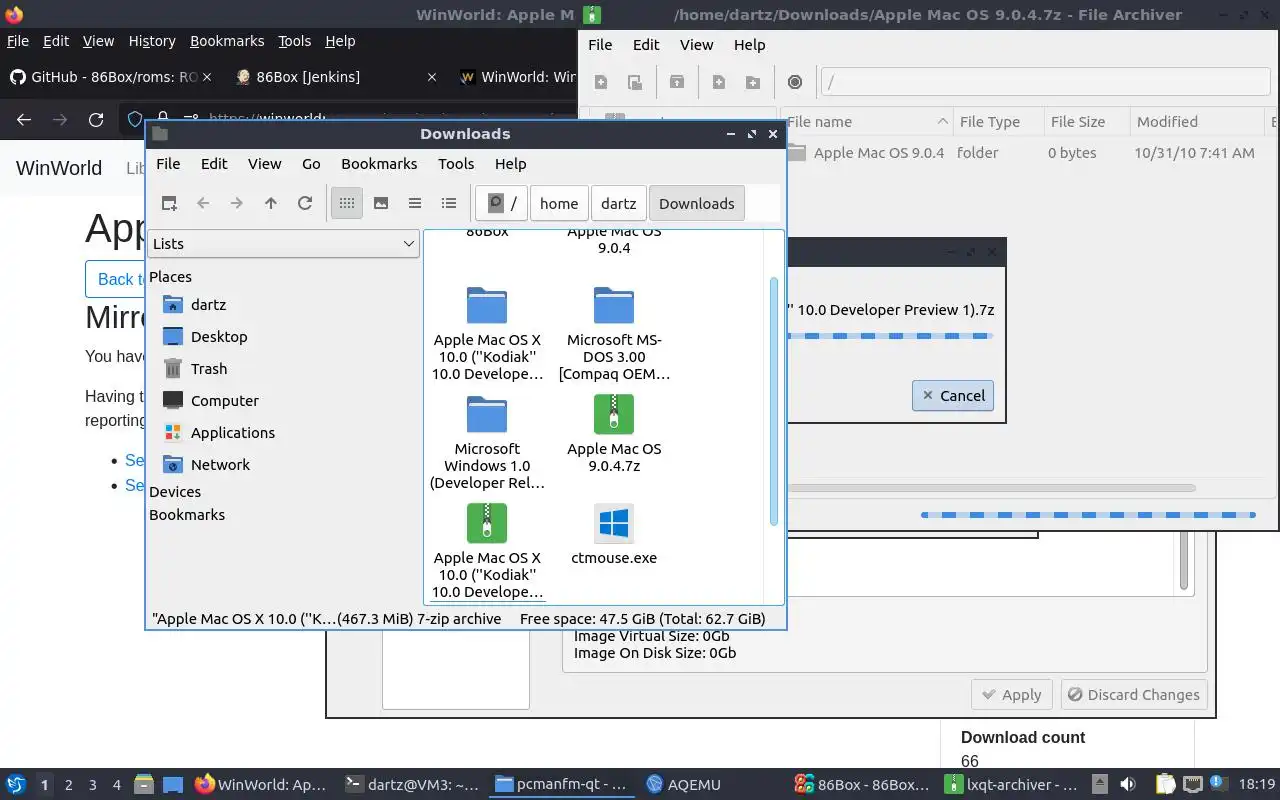Click Apply button in AQEMU window

1012,695
